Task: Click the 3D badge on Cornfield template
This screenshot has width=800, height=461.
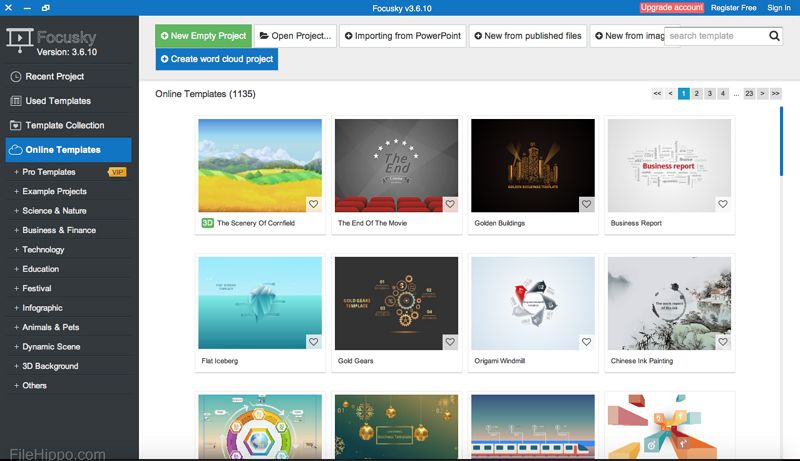Action: point(207,223)
